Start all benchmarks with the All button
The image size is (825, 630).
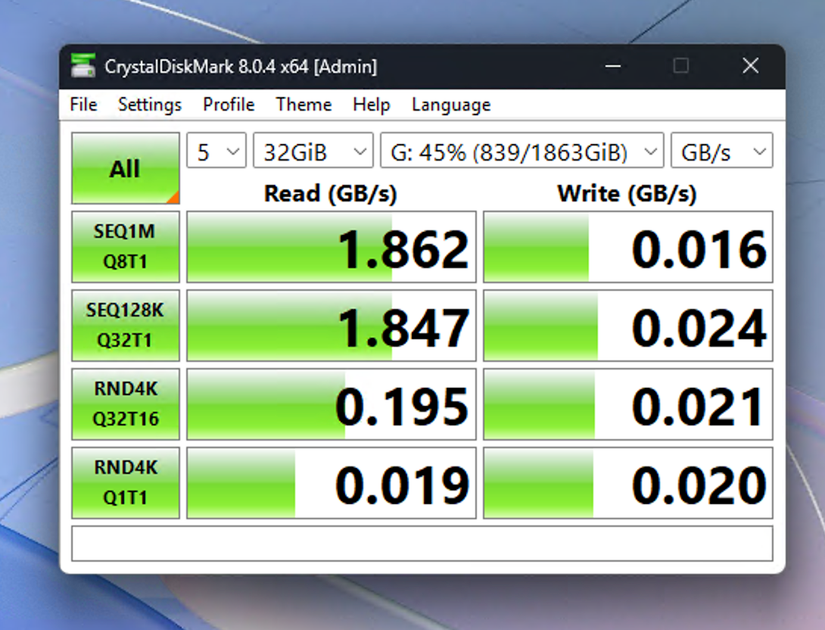pyautogui.click(x=124, y=168)
